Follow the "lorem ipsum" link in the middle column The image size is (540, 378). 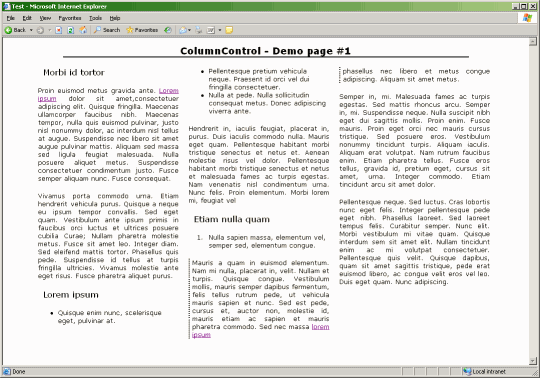click(261, 331)
